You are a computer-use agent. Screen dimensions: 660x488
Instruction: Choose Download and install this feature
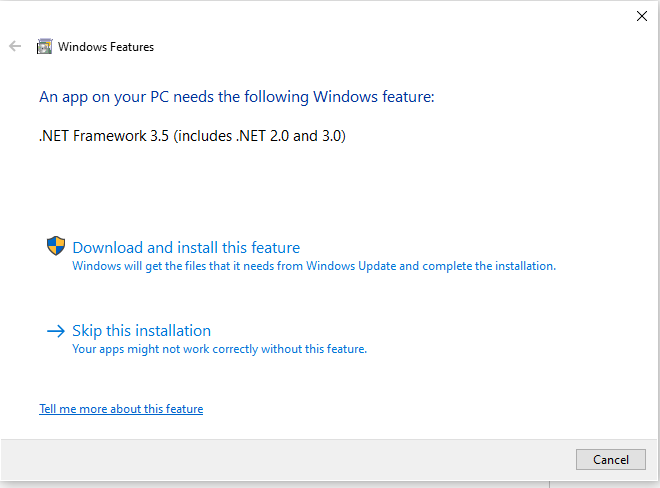point(186,248)
